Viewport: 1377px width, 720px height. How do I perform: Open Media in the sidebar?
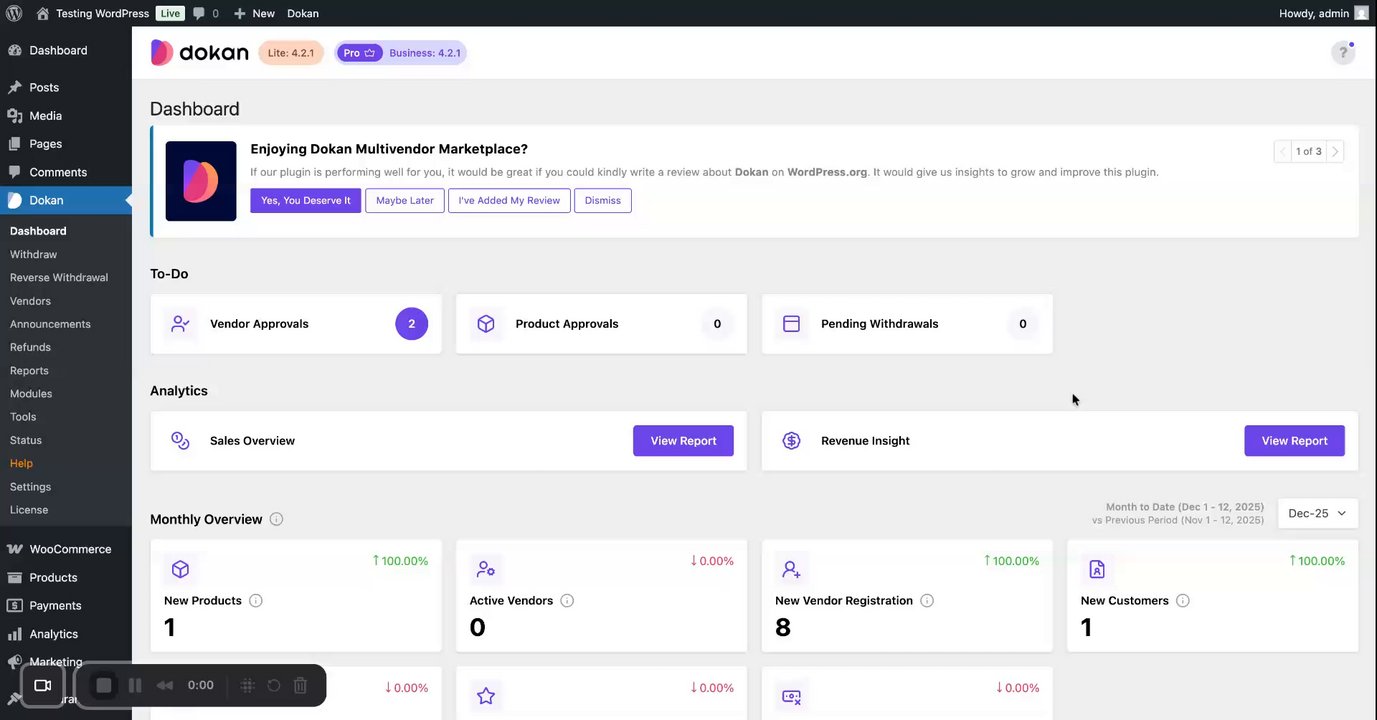coord(66,115)
